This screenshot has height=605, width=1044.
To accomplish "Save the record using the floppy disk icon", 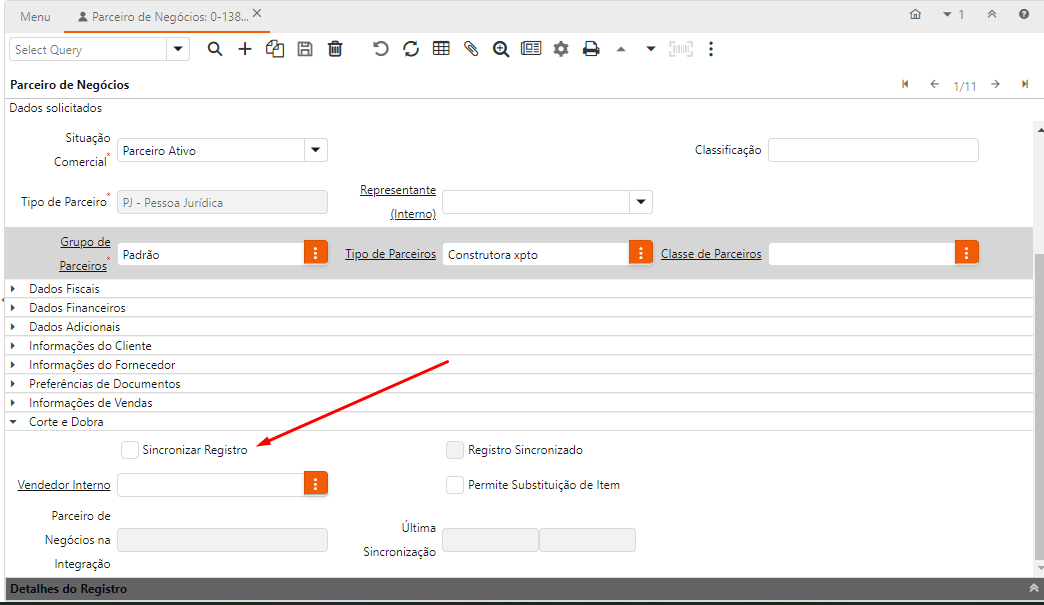I will [305, 49].
